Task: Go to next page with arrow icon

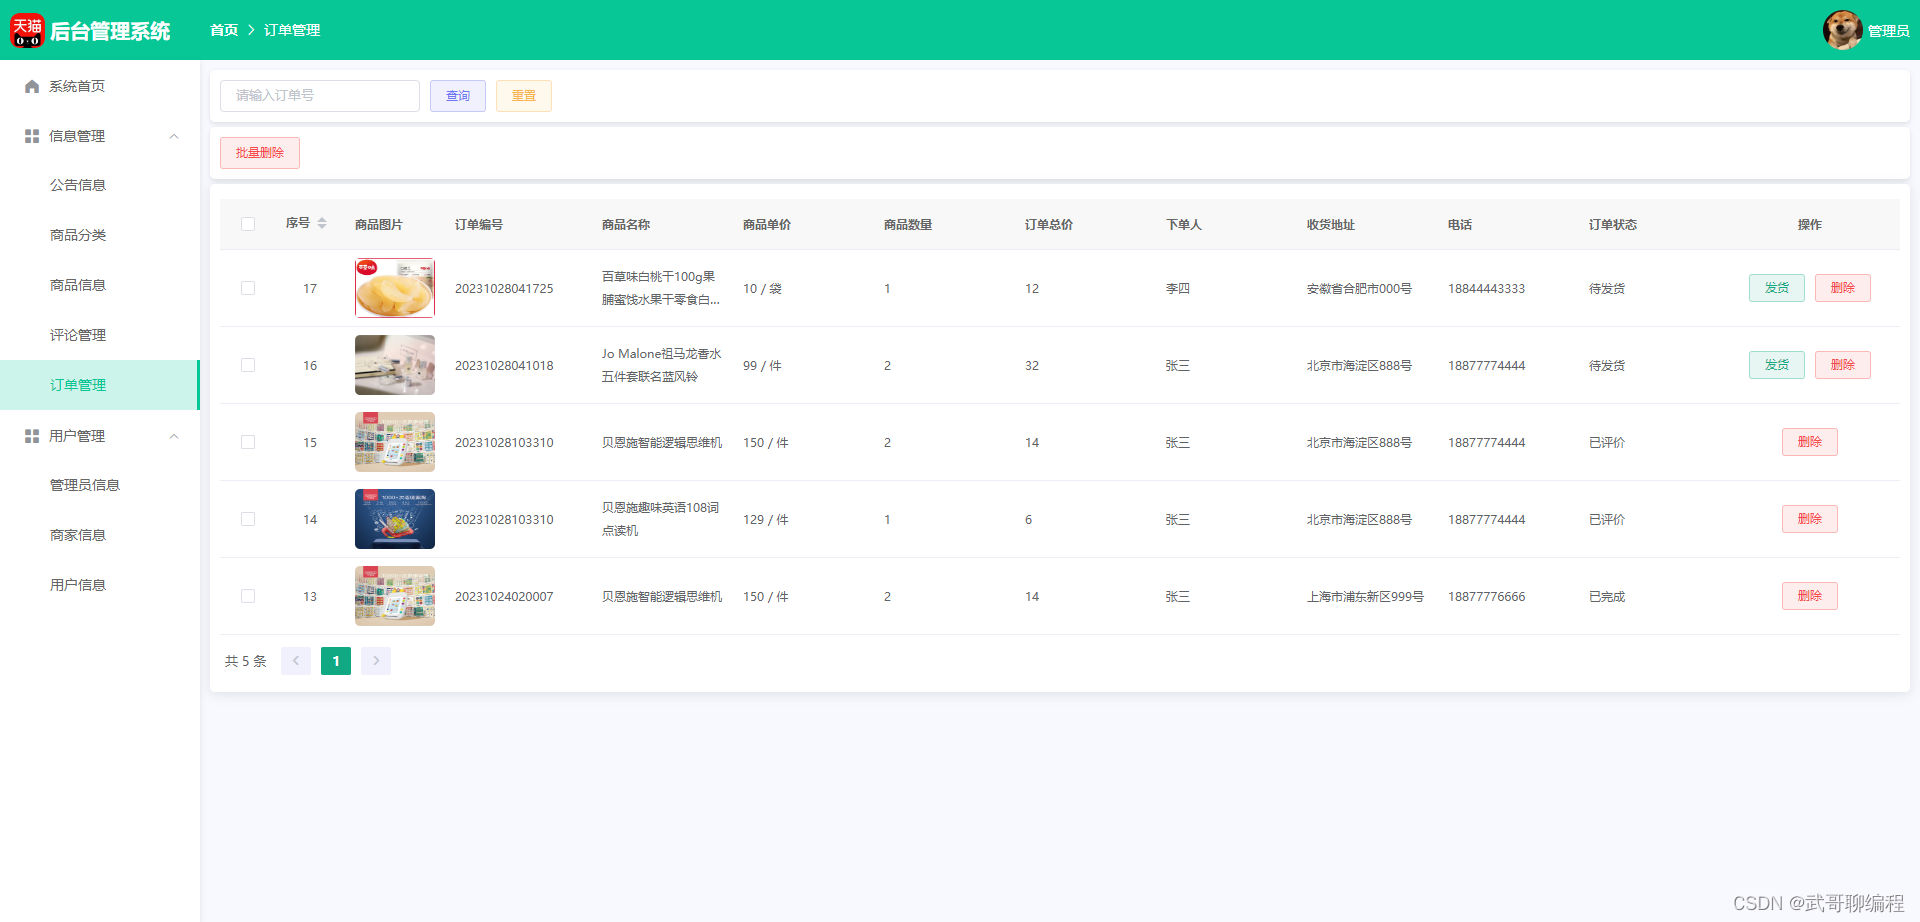Action: coord(376,661)
